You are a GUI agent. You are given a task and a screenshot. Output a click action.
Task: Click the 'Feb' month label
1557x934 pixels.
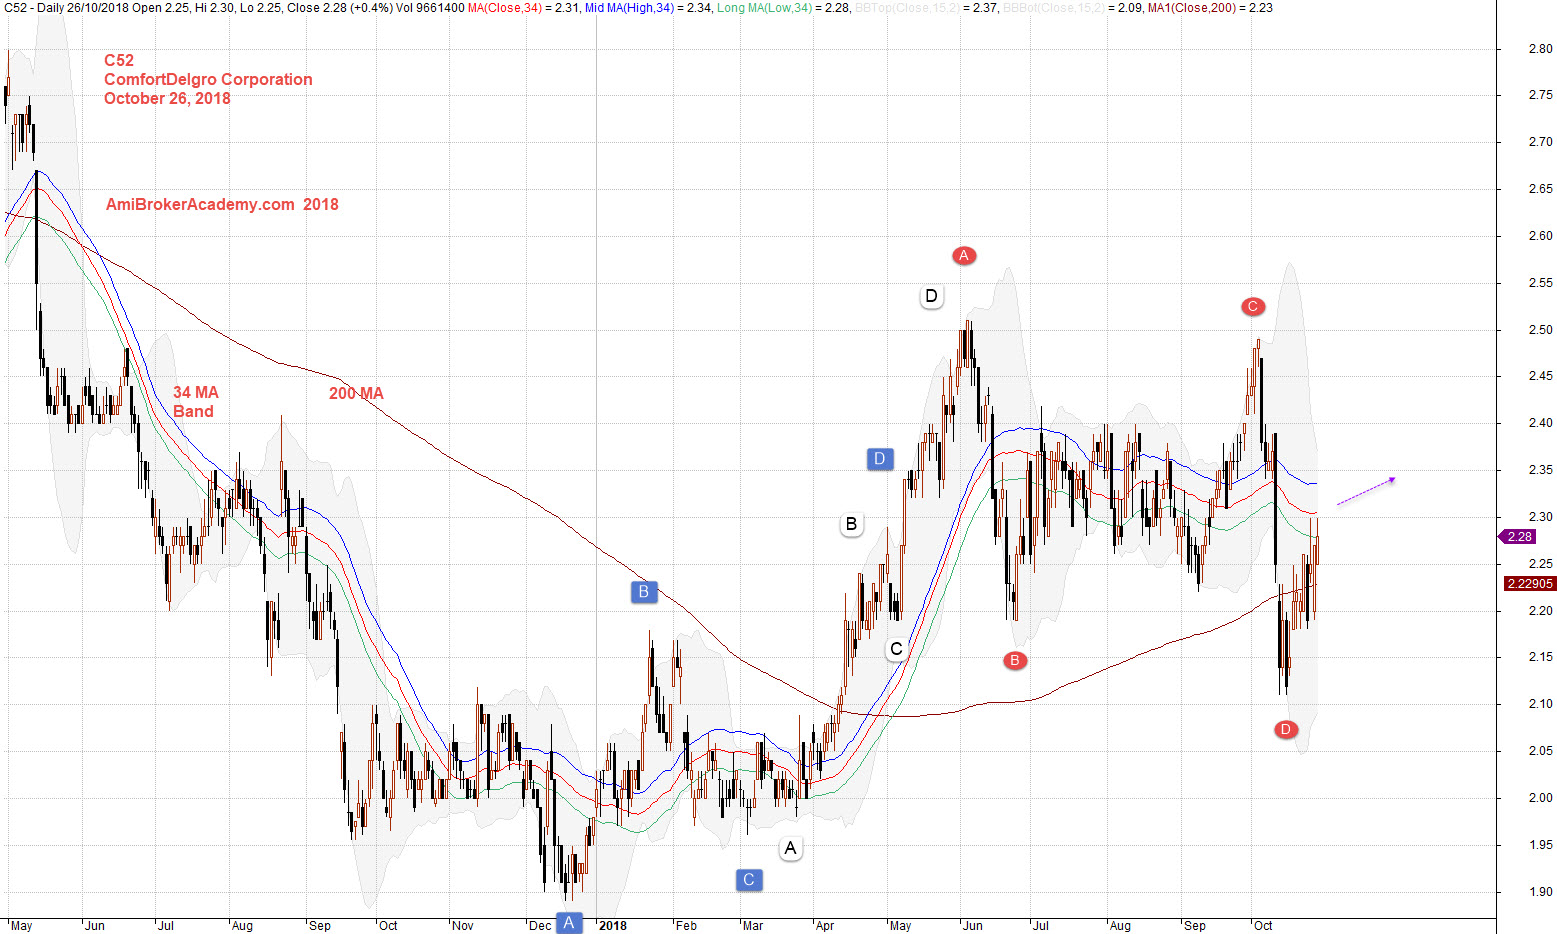[x=686, y=926]
